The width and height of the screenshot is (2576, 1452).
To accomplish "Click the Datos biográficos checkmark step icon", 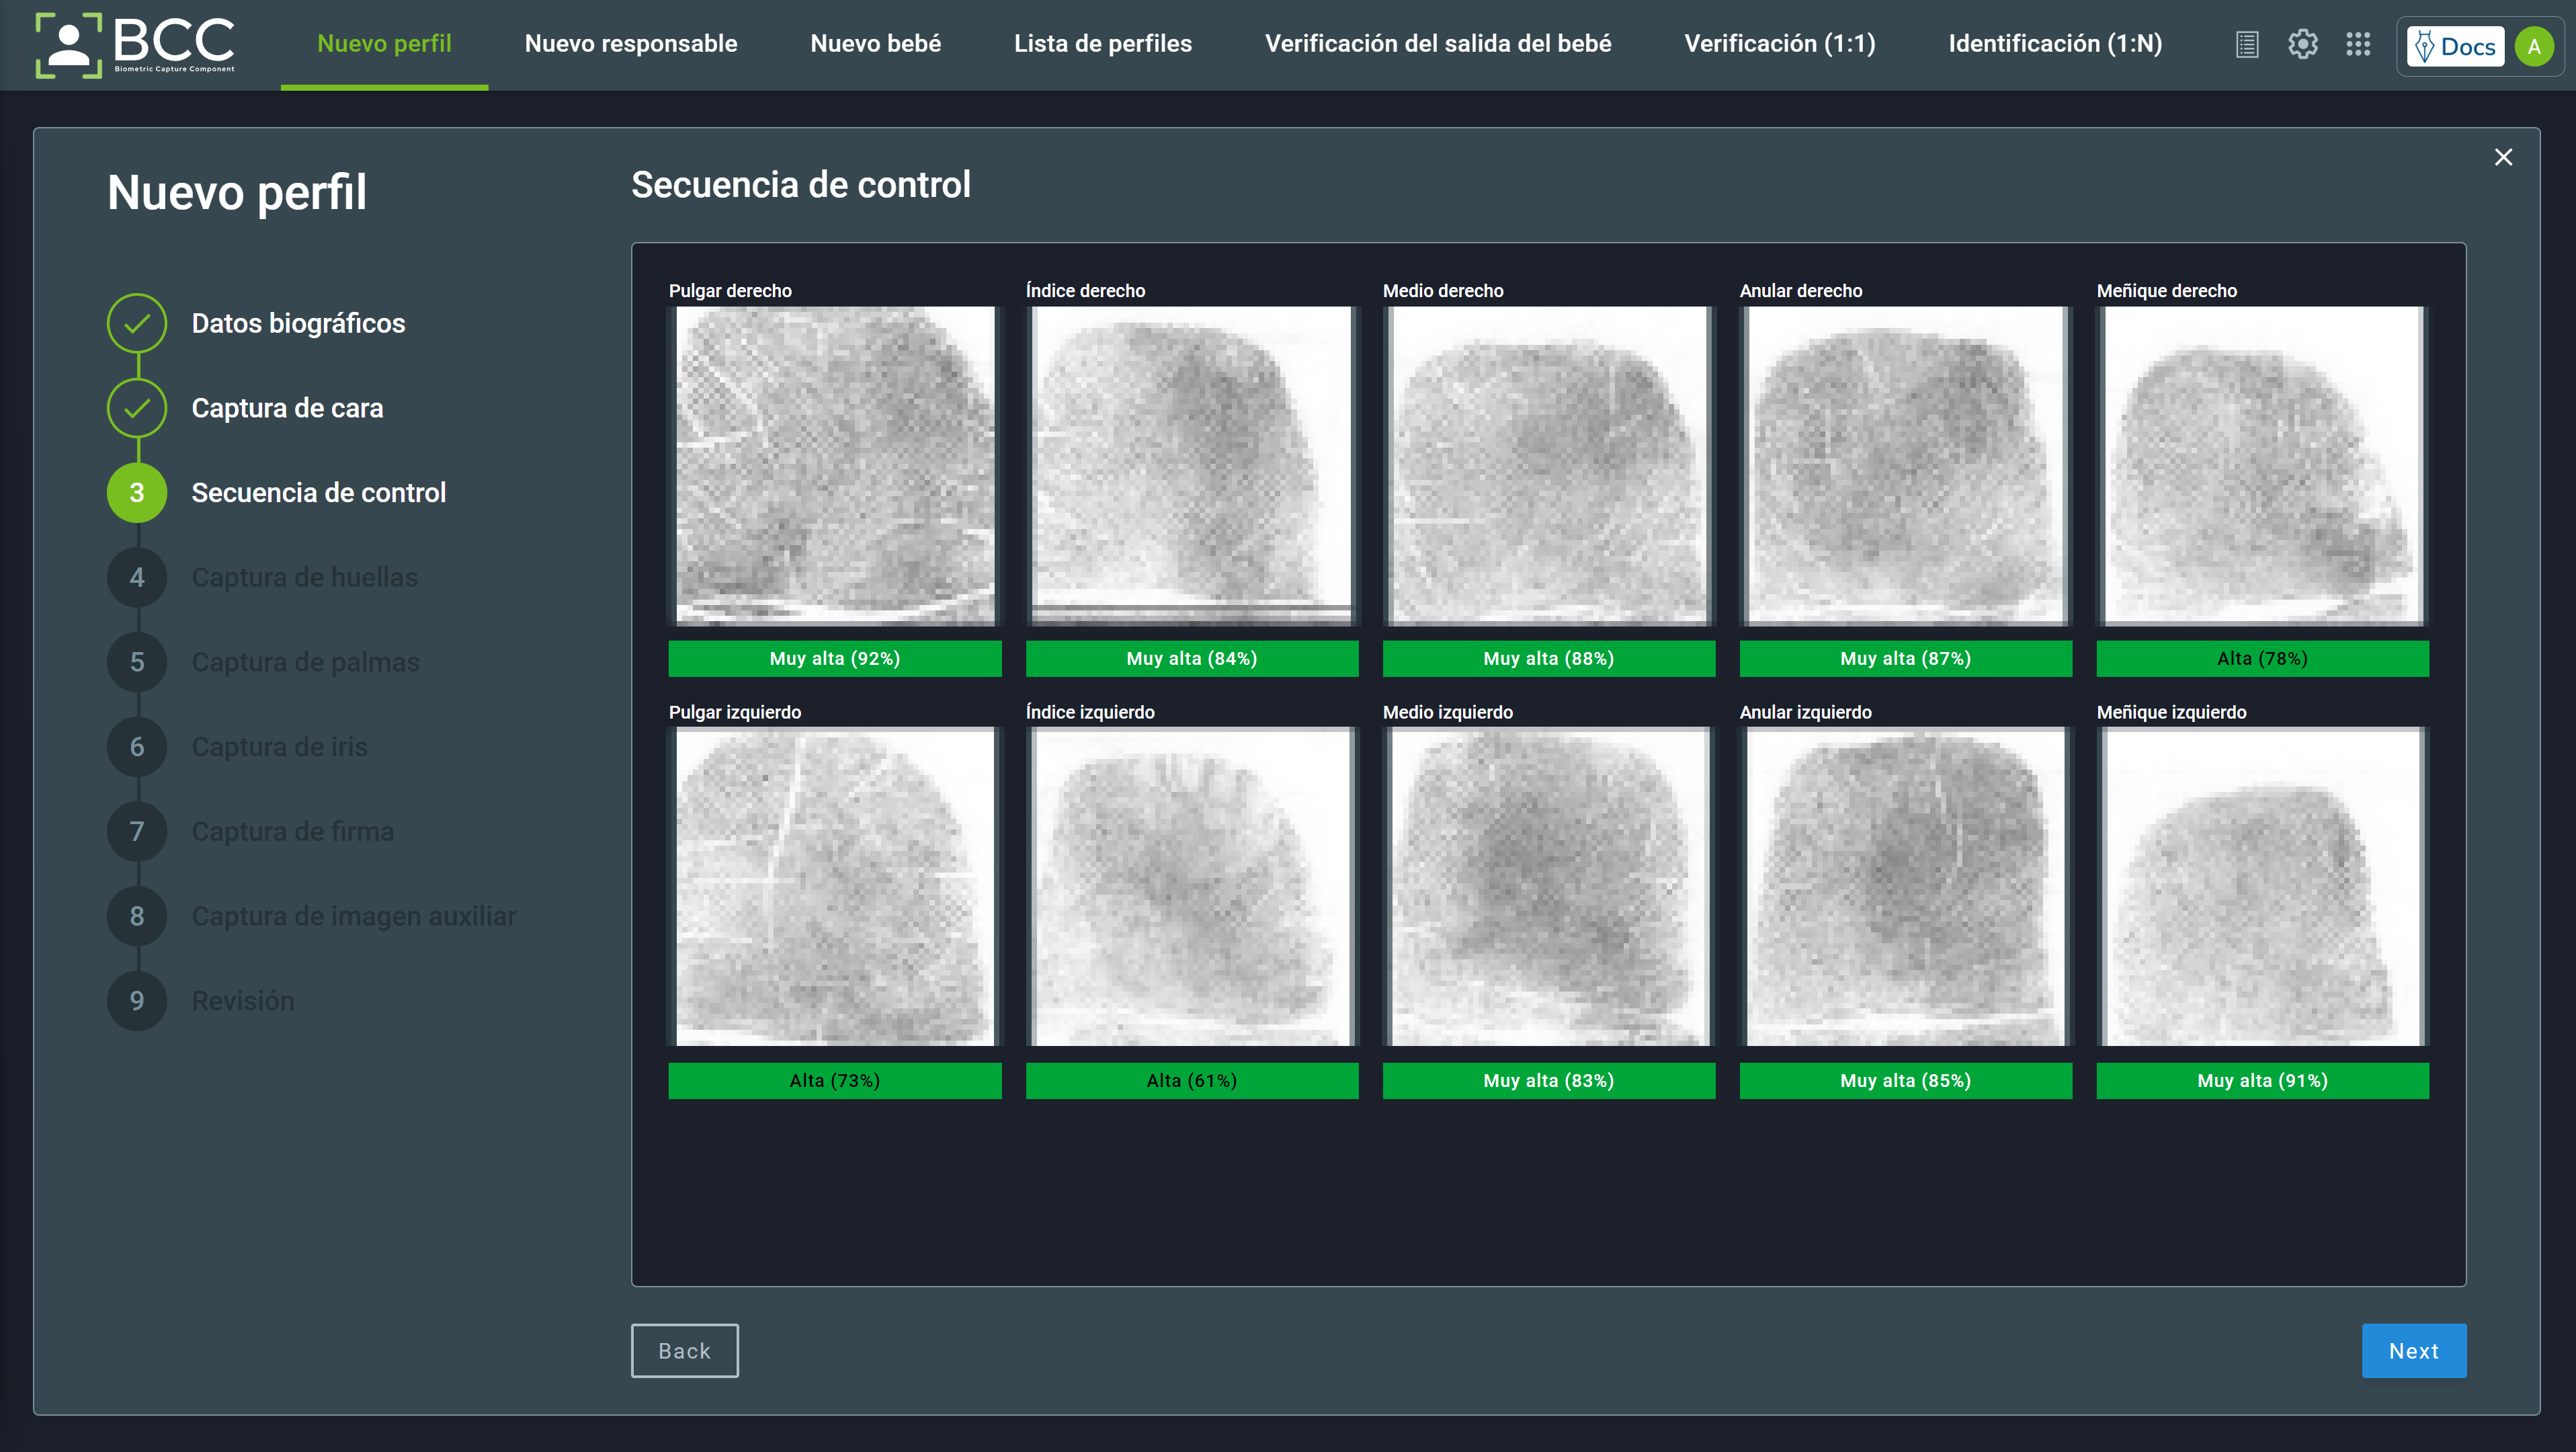I will [x=137, y=323].
